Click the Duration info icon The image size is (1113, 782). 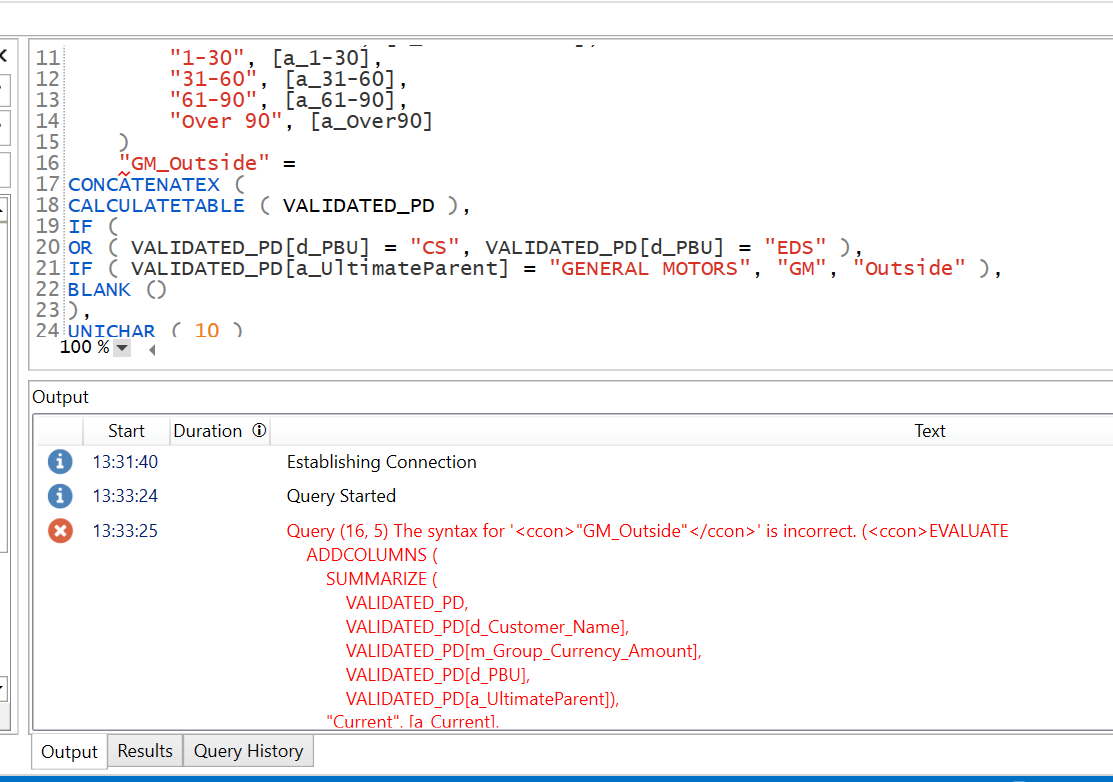pos(259,430)
